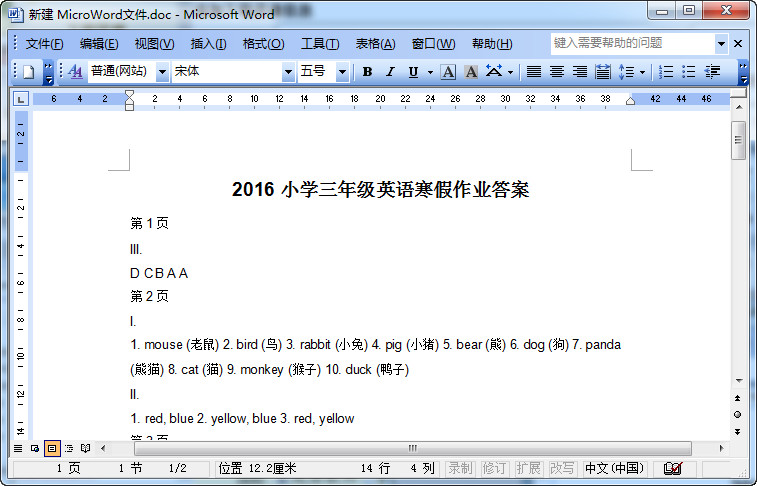Click line spacing icon
Image resolution: width=757 pixels, height=486 pixels.
[627, 72]
